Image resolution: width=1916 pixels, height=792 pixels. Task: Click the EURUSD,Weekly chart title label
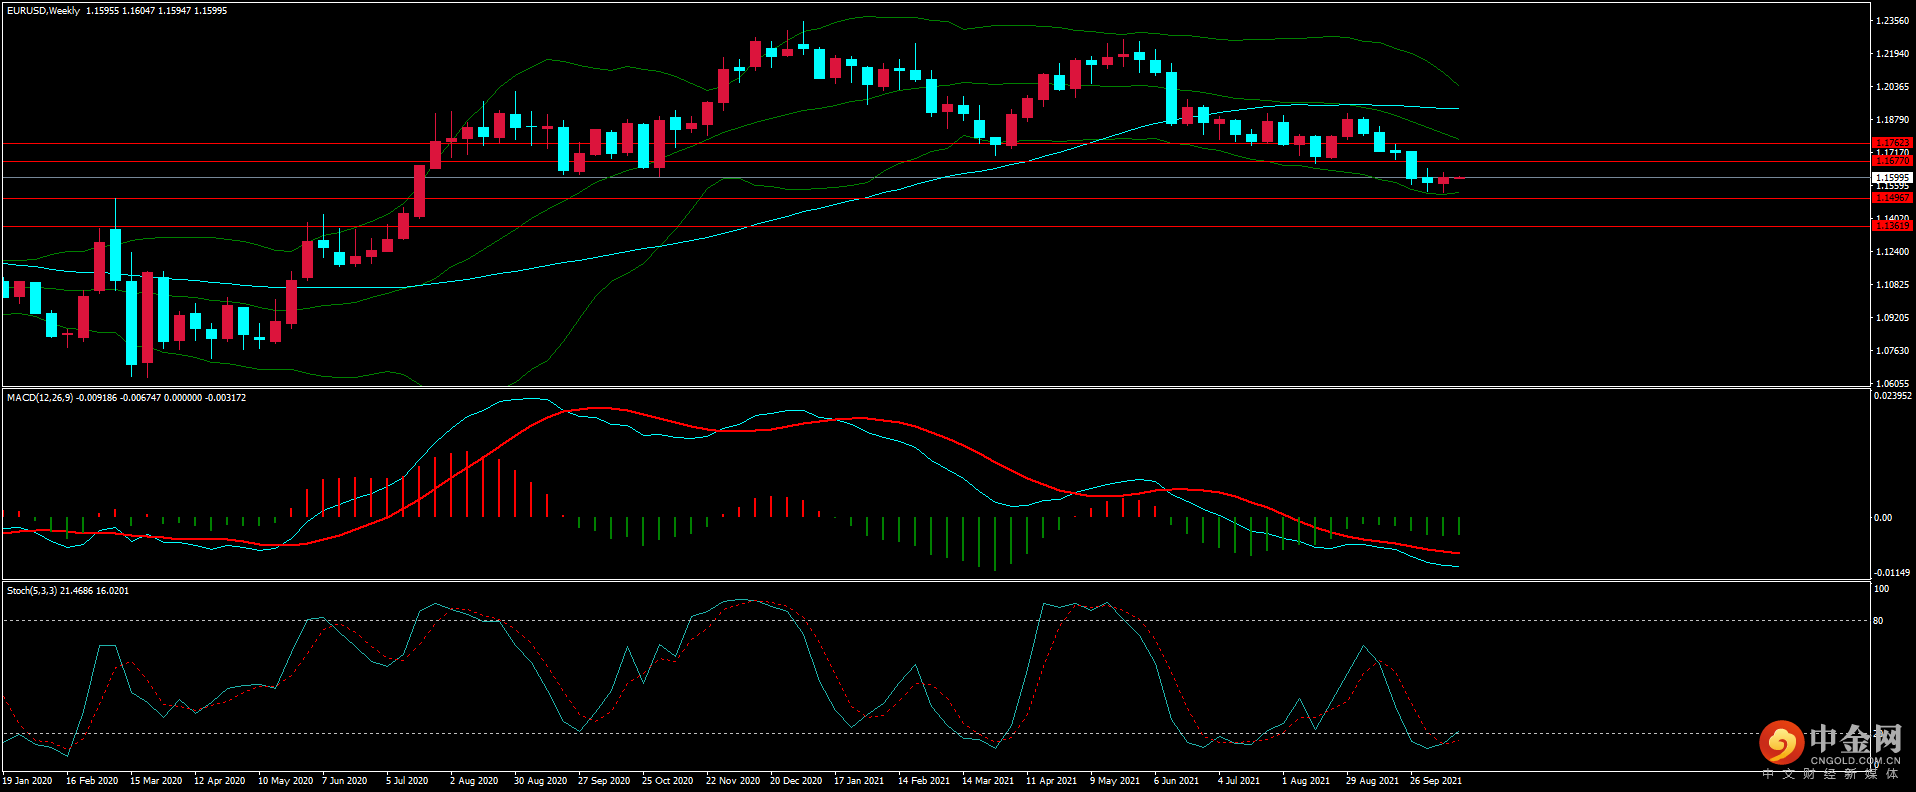click(43, 11)
